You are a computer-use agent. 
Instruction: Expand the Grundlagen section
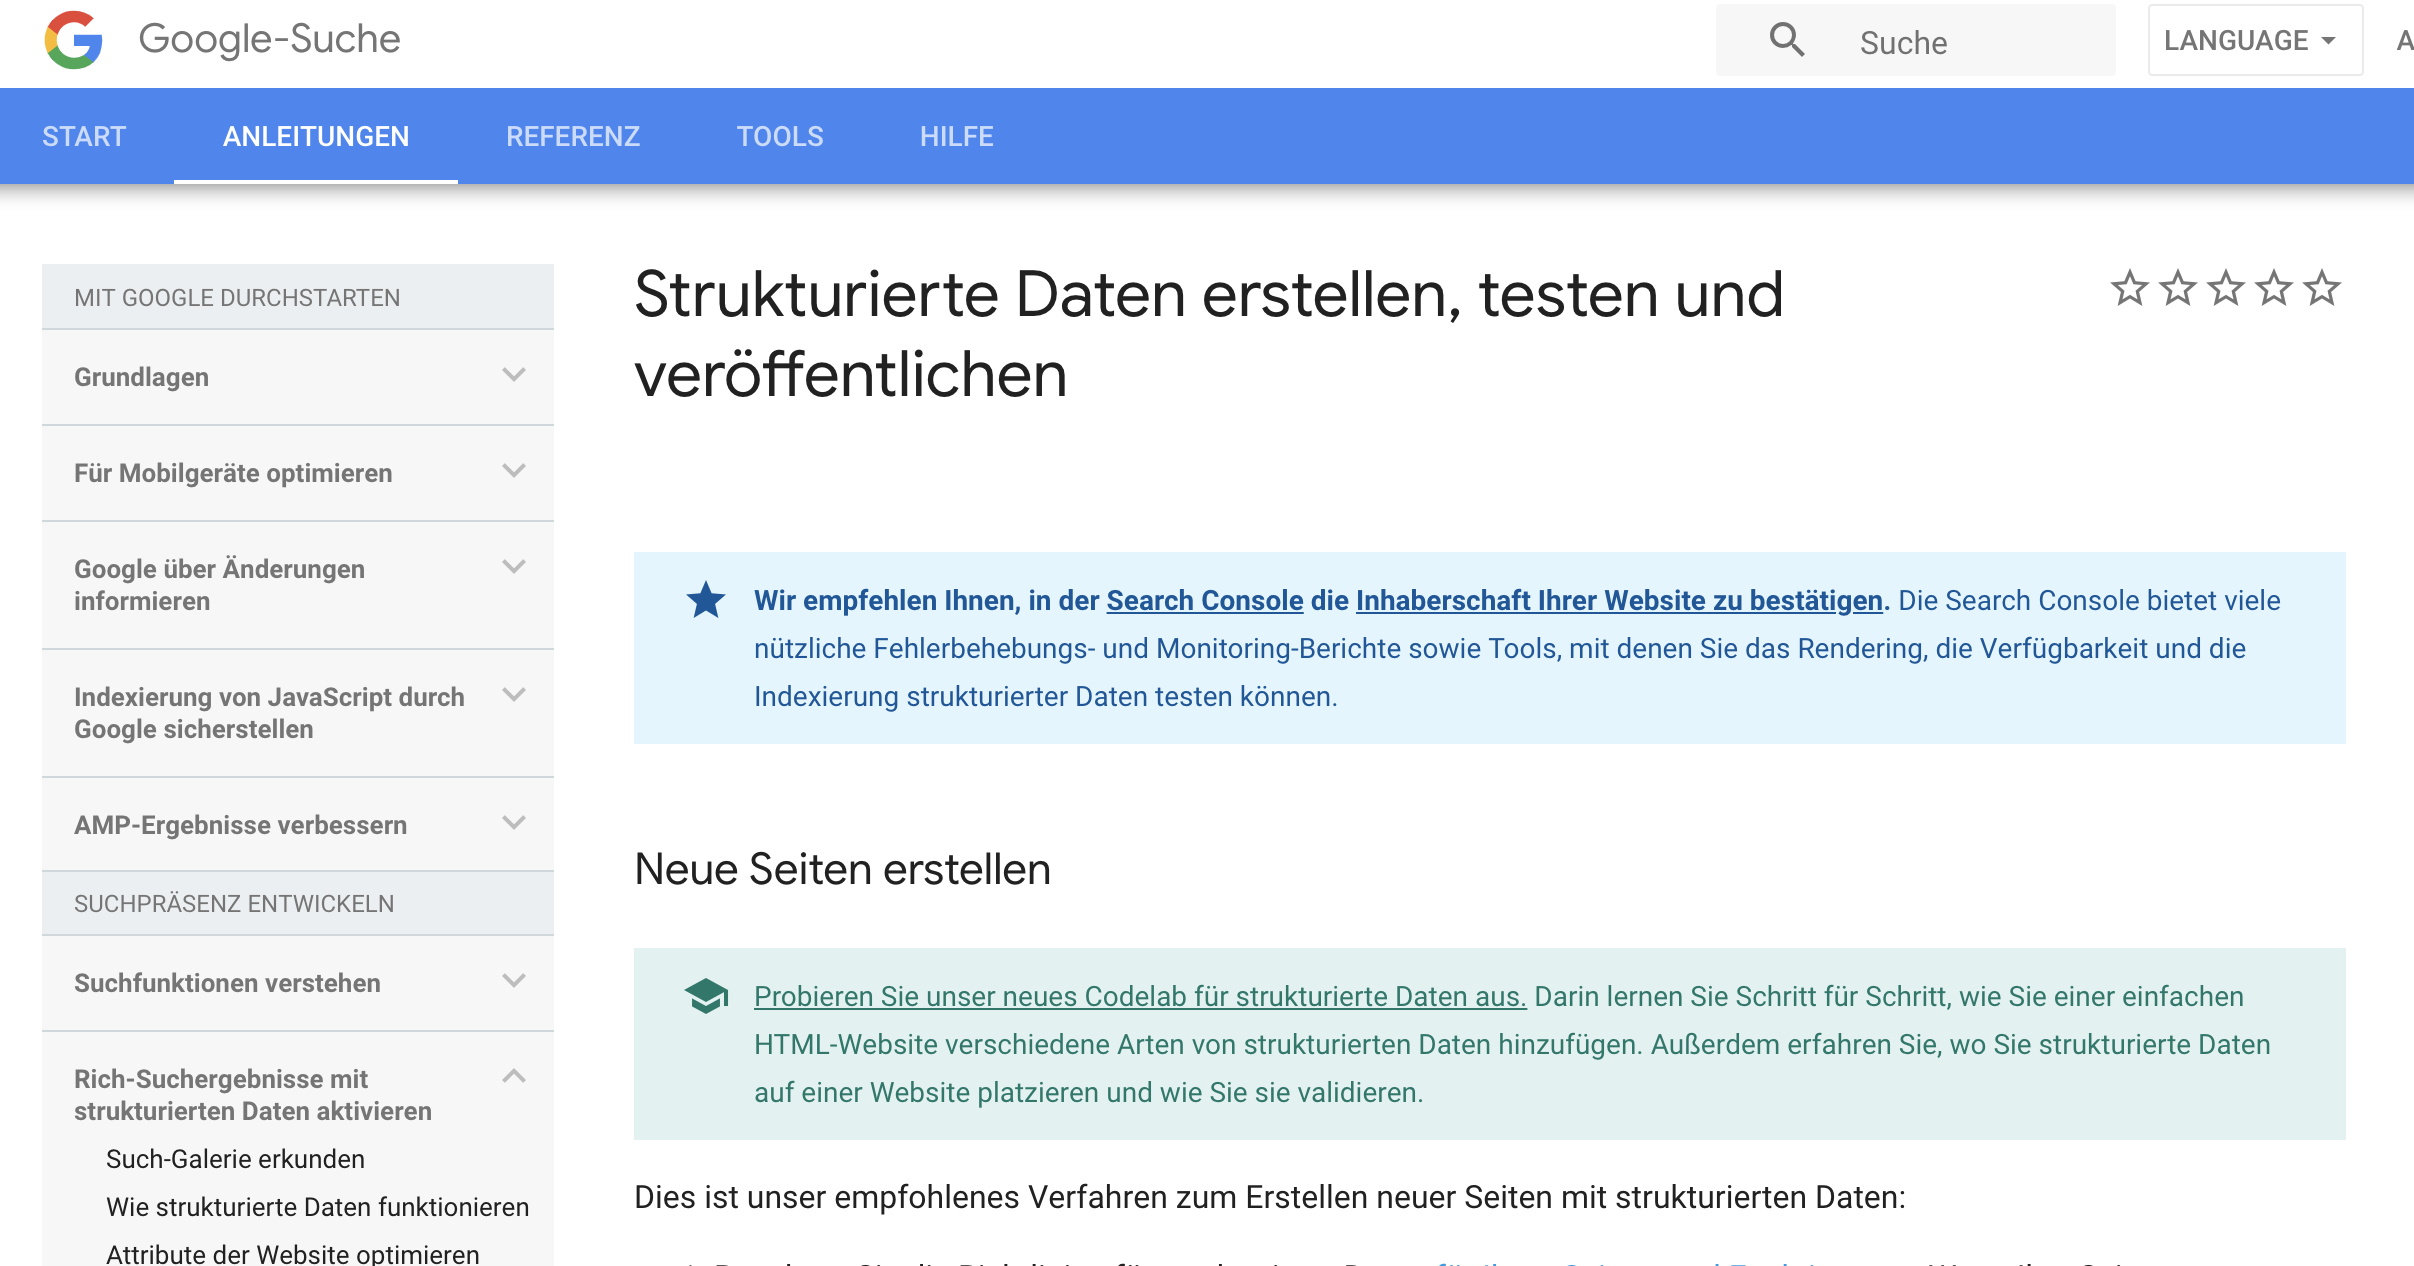(x=514, y=375)
